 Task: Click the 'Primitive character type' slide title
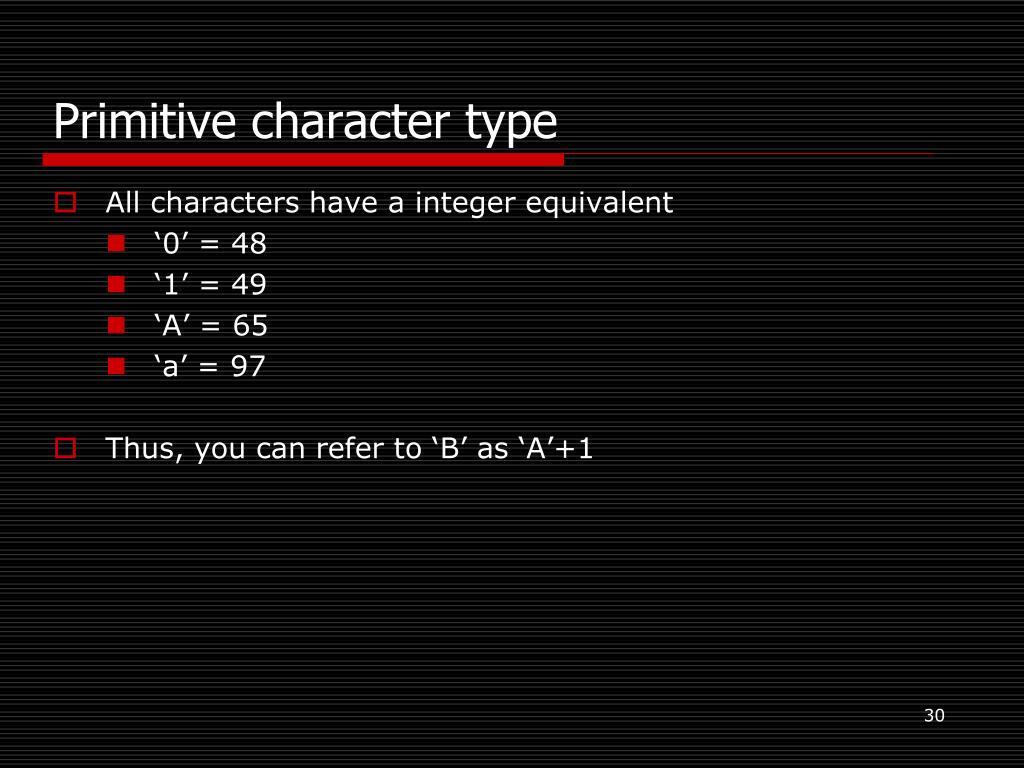click(305, 122)
